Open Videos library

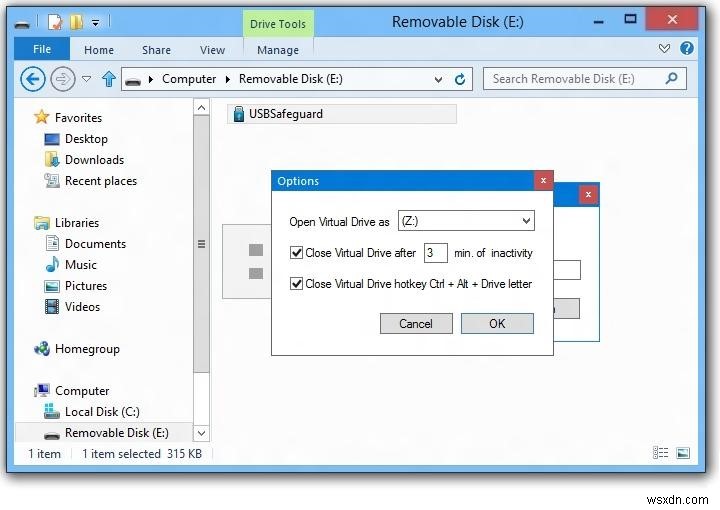(x=82, y=307)
